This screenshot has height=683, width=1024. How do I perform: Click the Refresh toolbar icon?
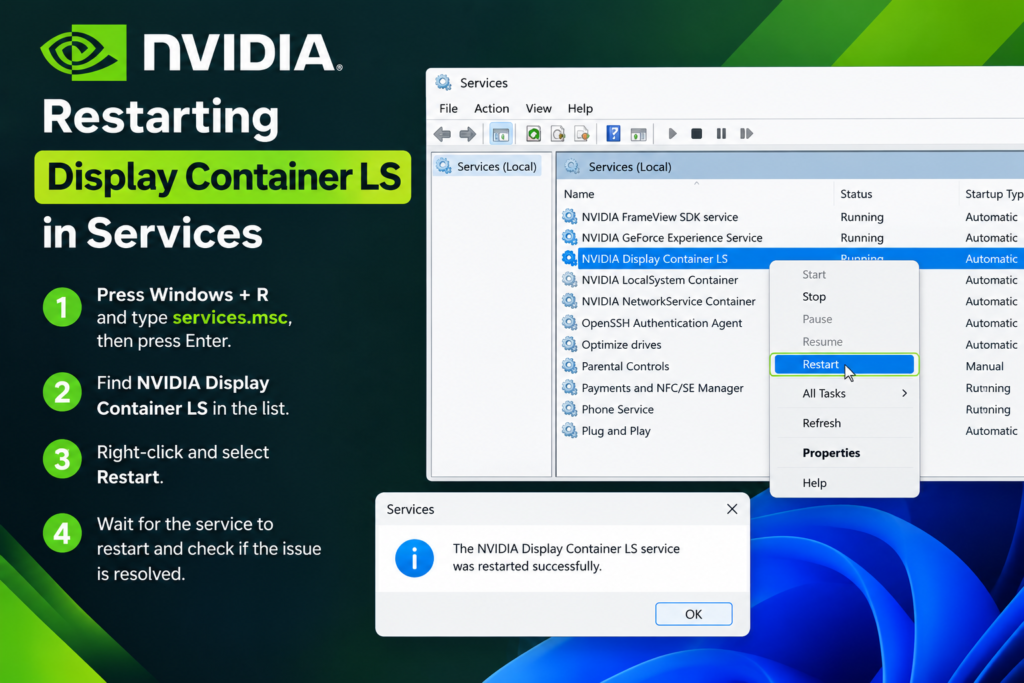pos(534,134)
